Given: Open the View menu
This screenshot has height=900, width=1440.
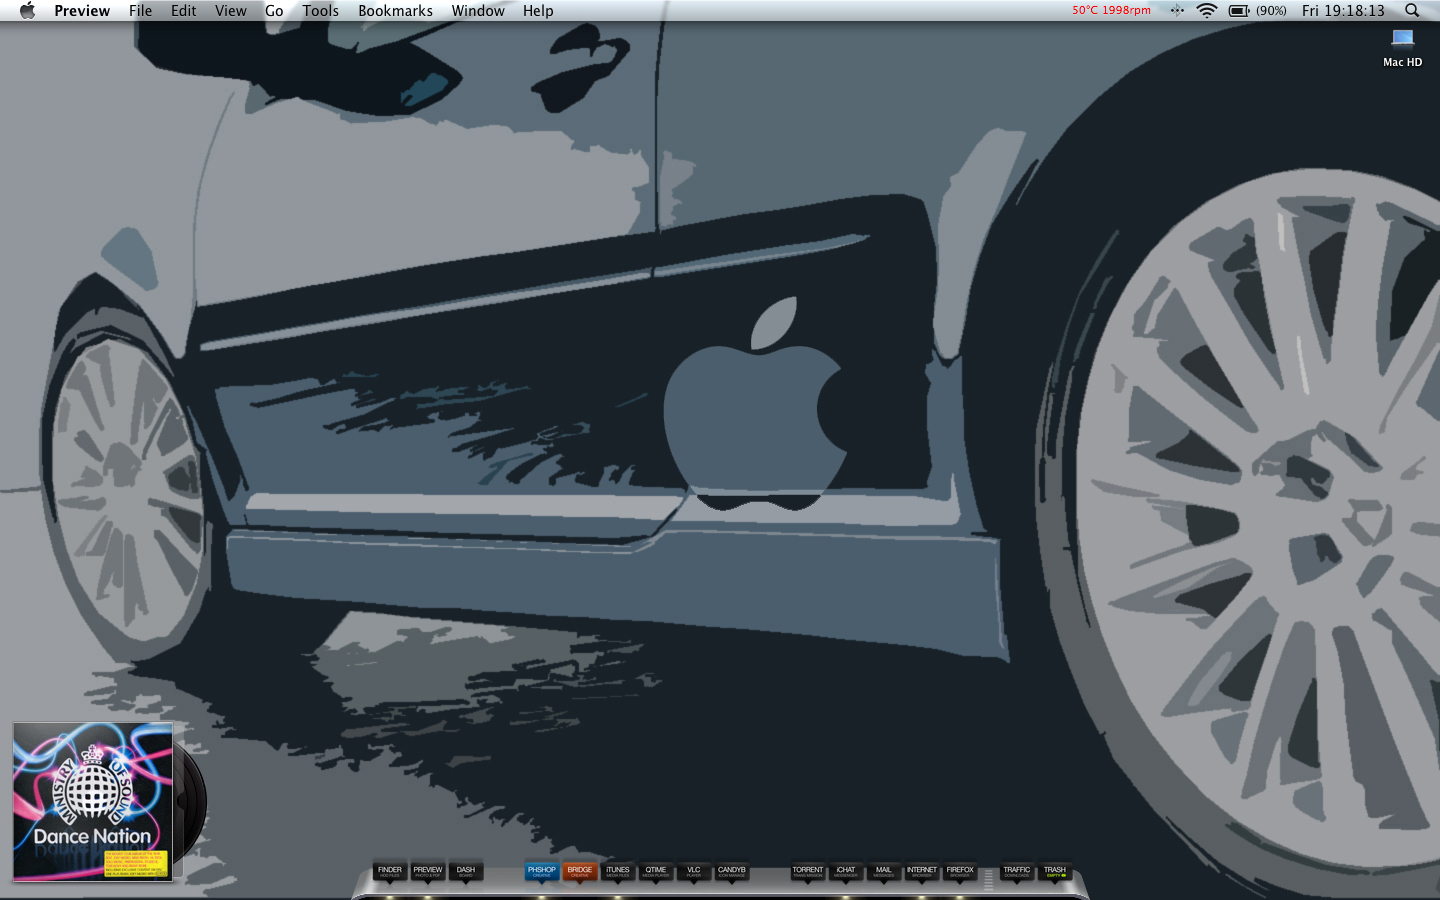Looking at the screenshot, I should point(230,10).
